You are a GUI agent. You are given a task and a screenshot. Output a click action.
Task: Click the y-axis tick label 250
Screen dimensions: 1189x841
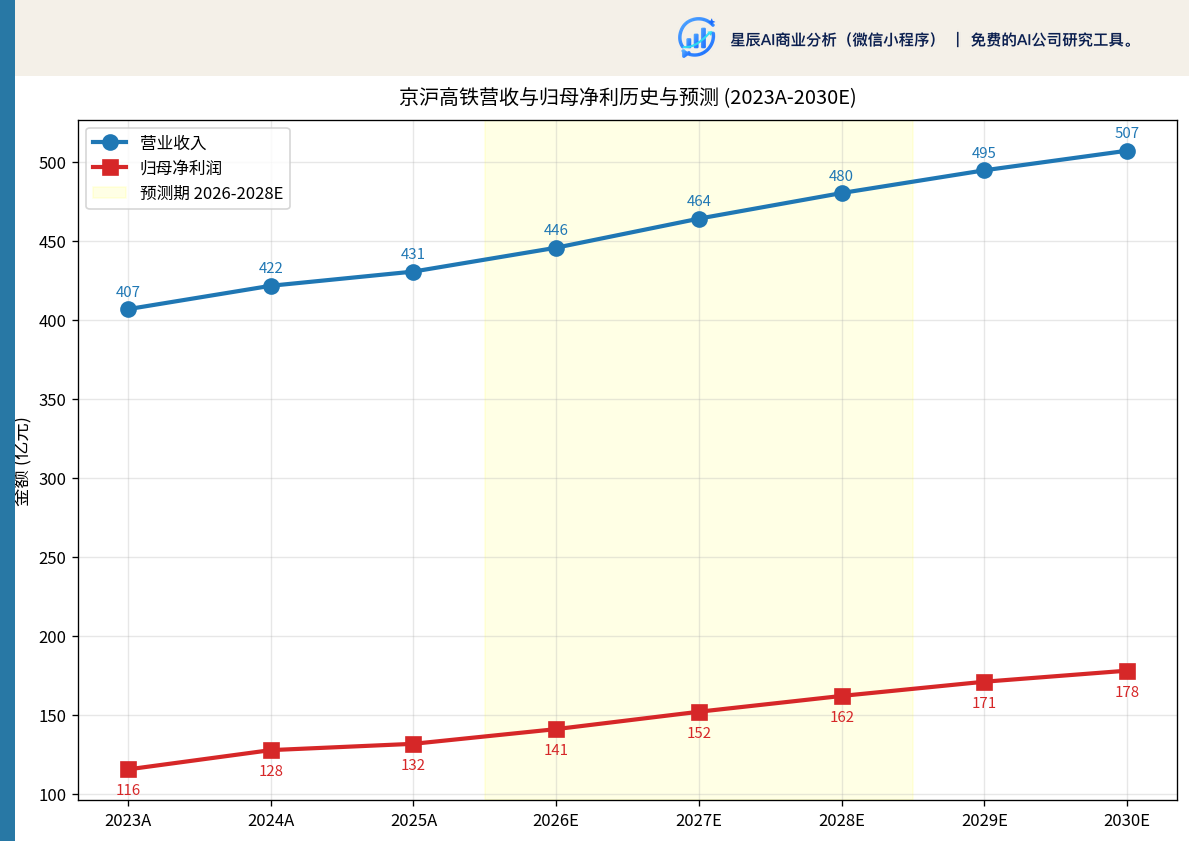[52, 558]
